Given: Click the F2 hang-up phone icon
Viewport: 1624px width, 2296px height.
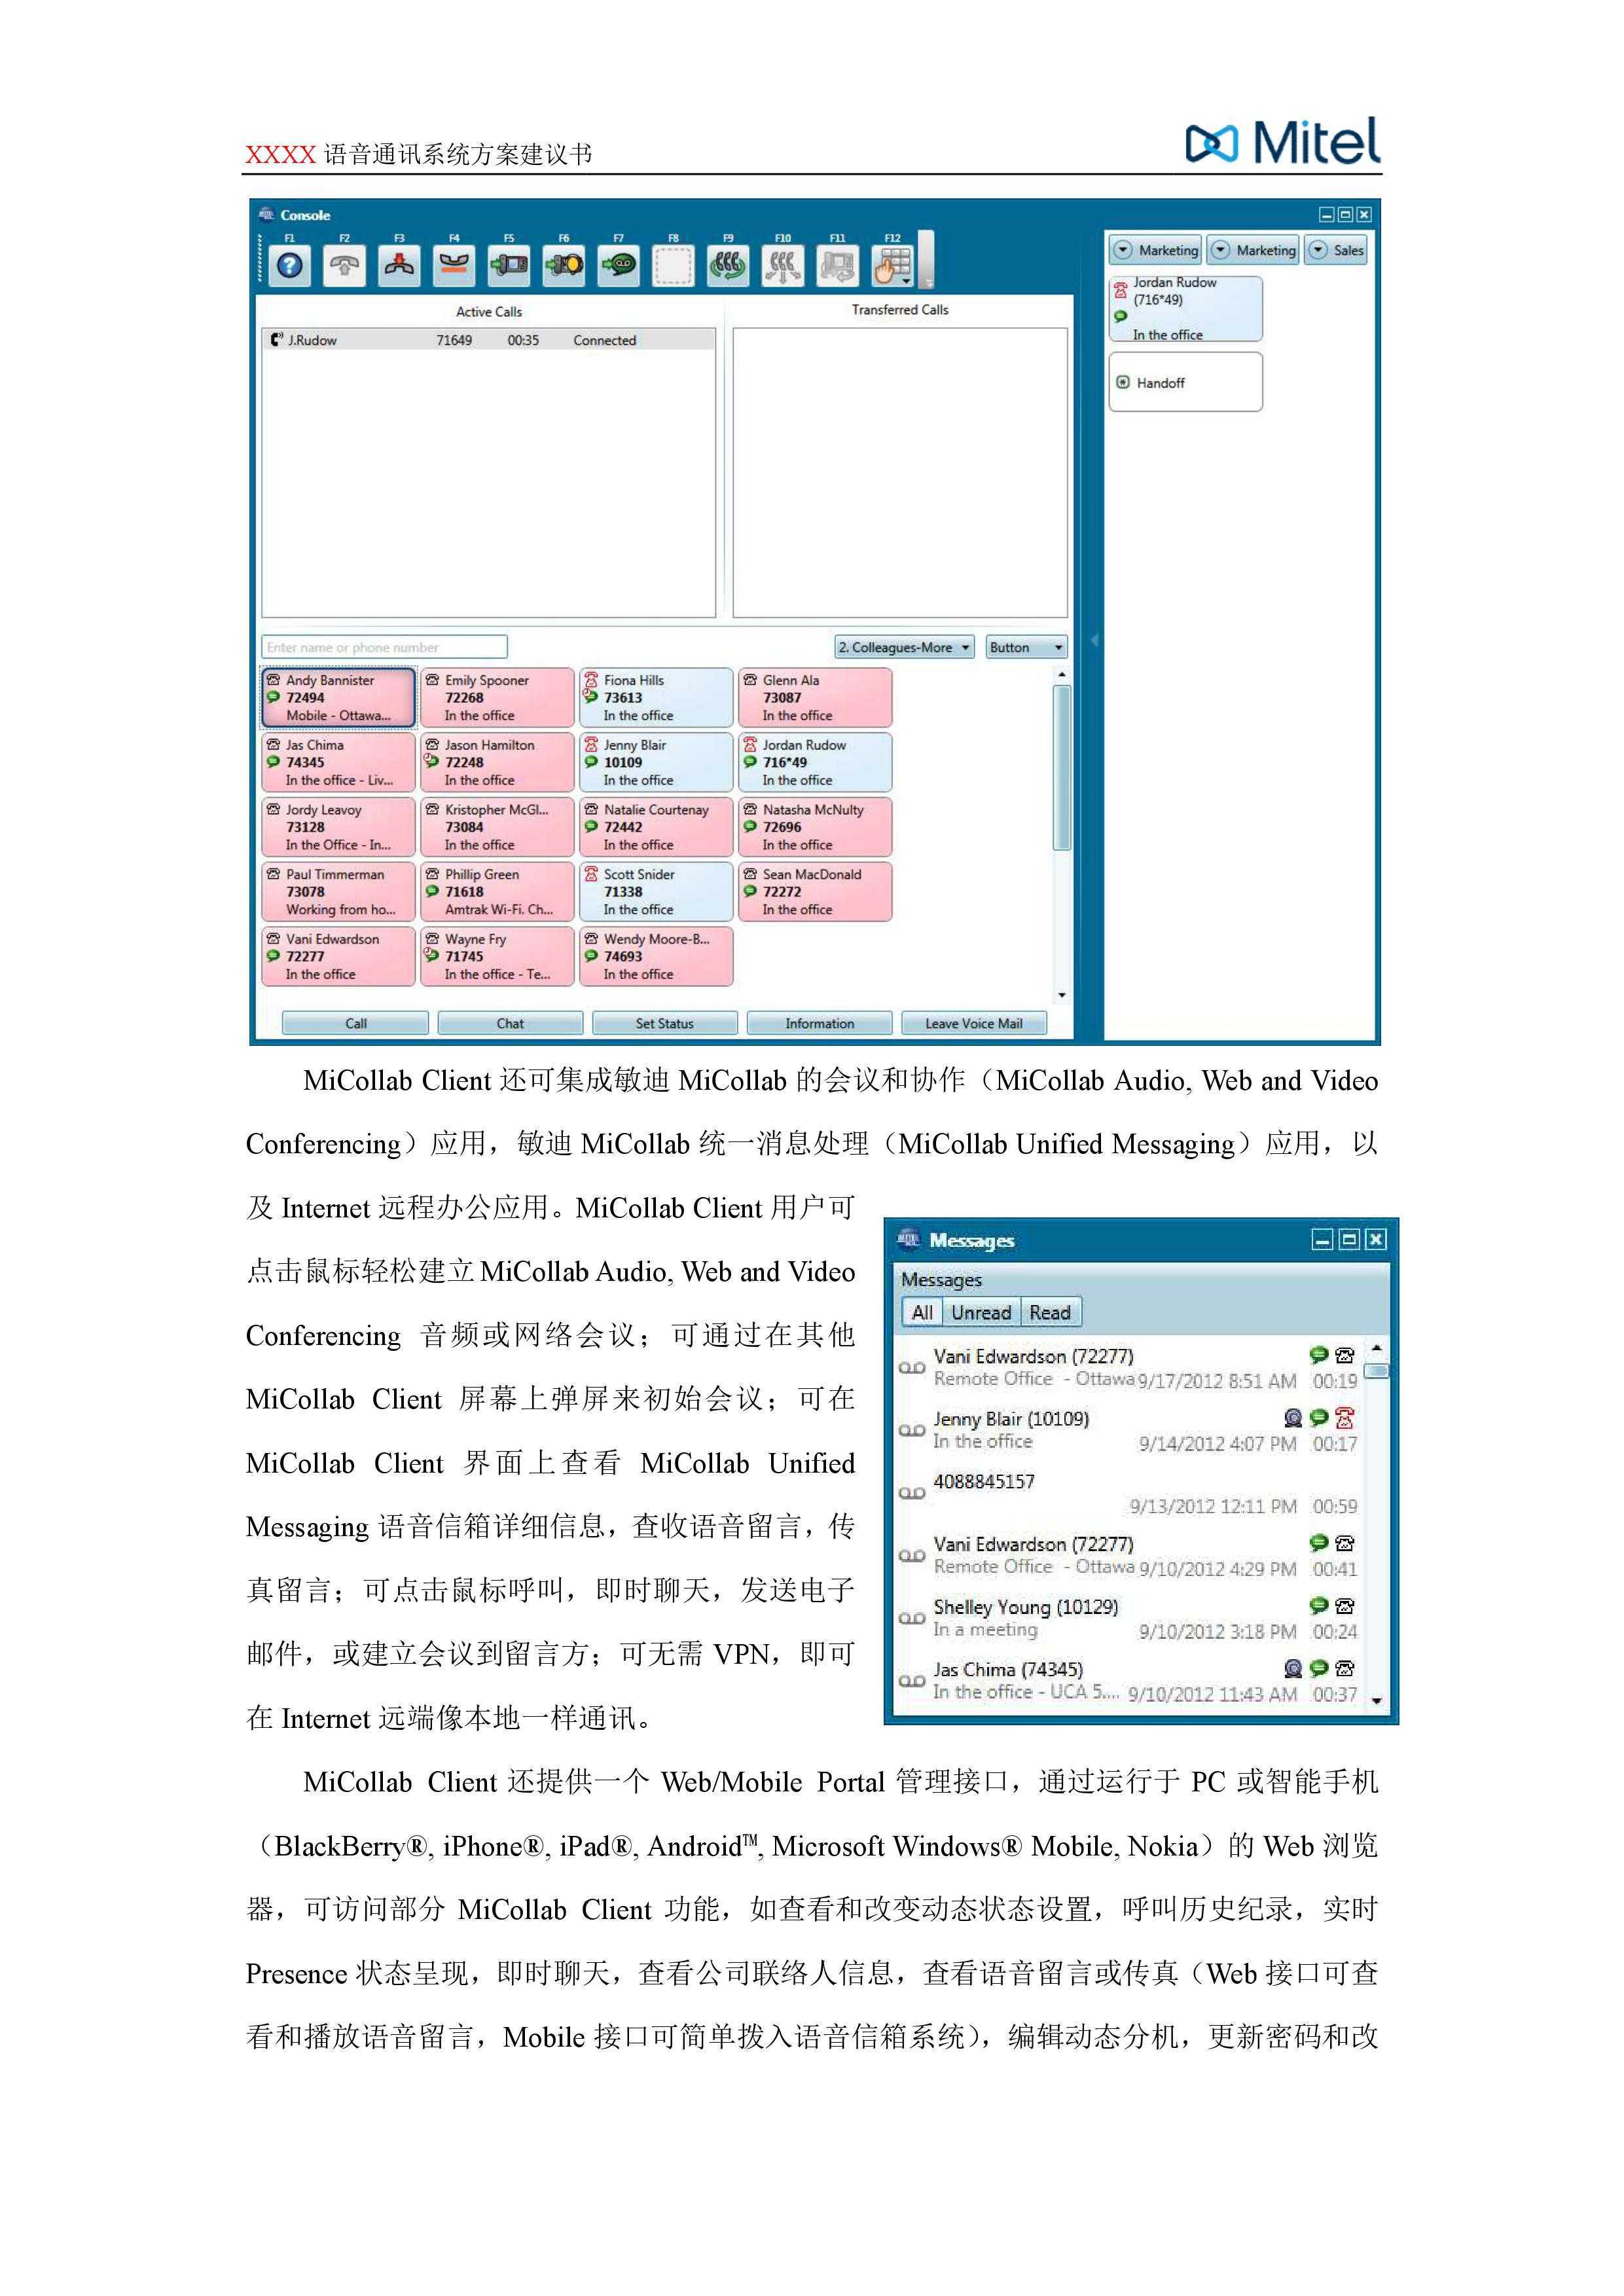Looking at the screenshot, I should tap(345, 266).
